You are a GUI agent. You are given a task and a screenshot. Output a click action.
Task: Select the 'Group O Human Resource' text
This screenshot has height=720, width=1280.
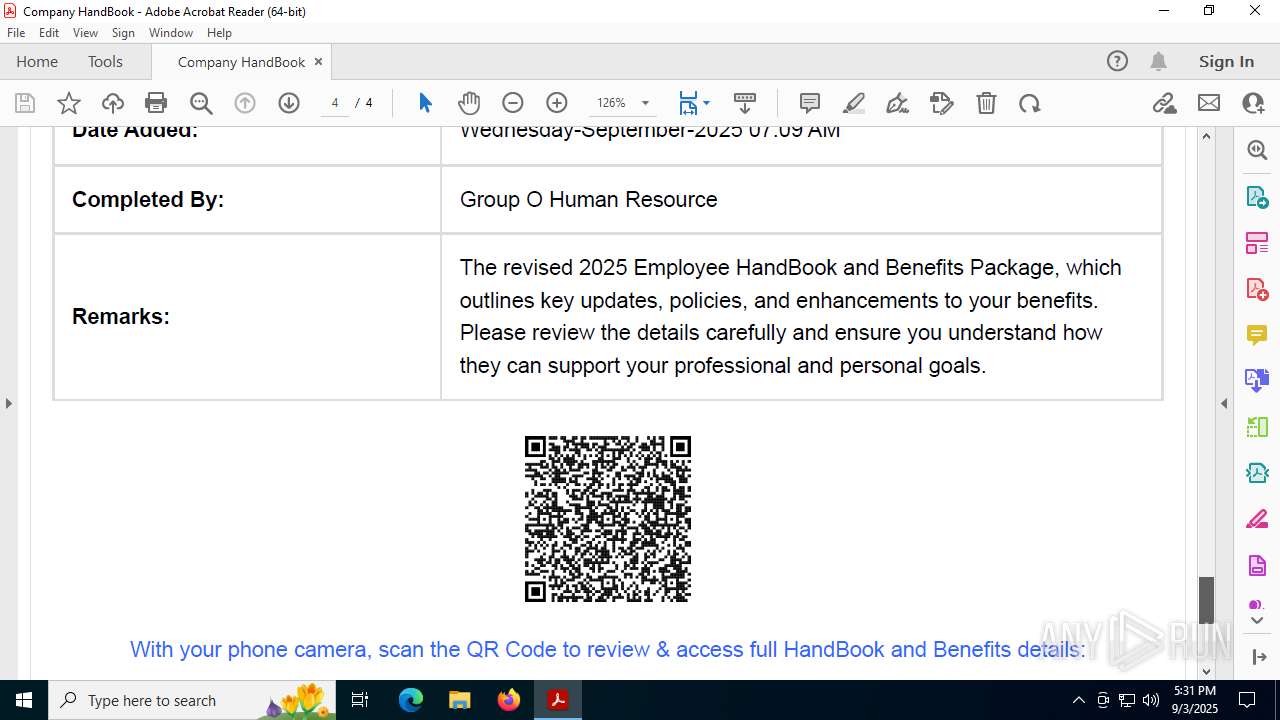(589, 199)
